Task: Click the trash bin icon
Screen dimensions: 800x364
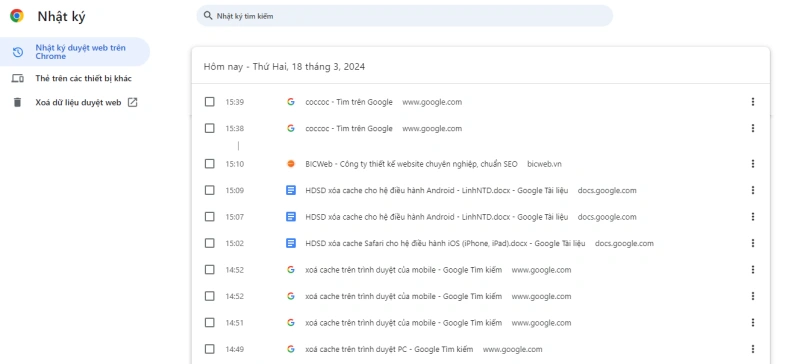Action: [x=18, y=103]
